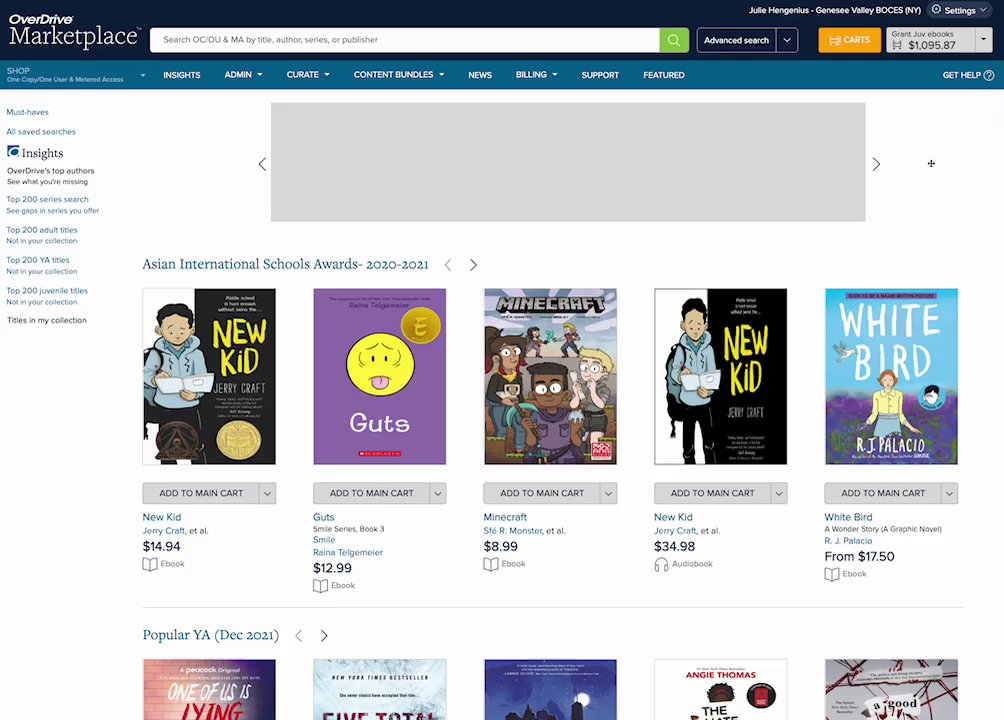Viewport: 1004px width, 720px height.
Task: Open the Sfé R. Monster author link
Action: [x=513, y=531]
